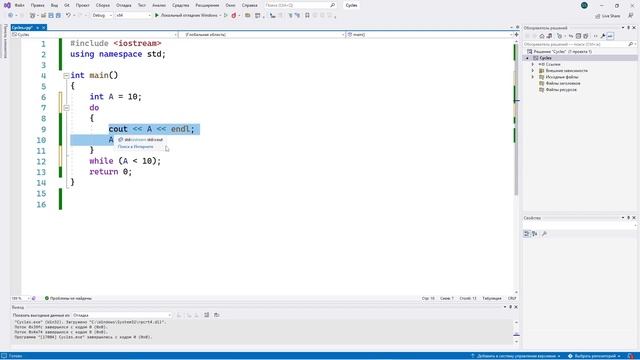Collapse the Cycles project node

(527, 58)
